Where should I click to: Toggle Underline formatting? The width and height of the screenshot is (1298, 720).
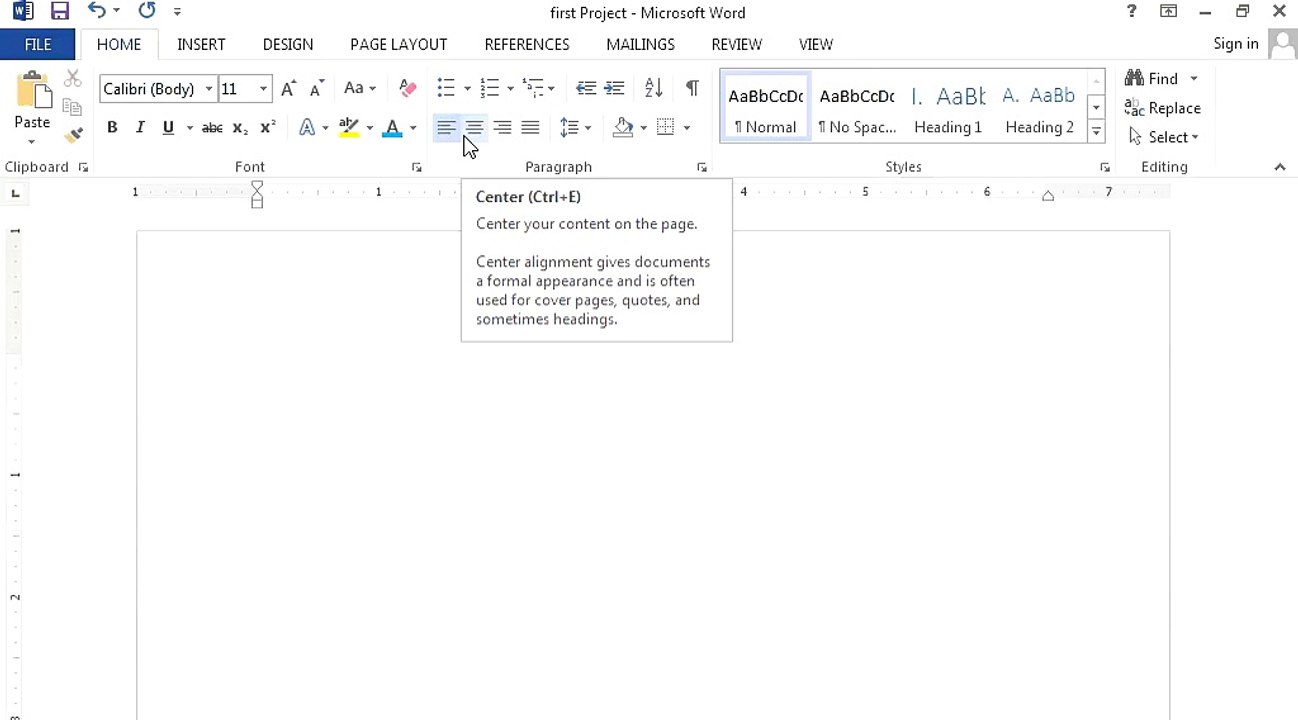tap(168, 128)
